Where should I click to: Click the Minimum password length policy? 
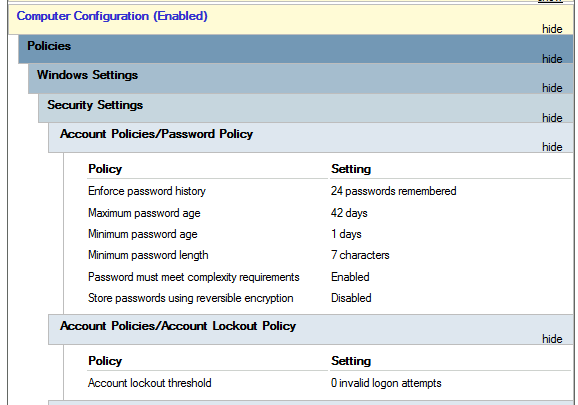[x=148, y=255]
